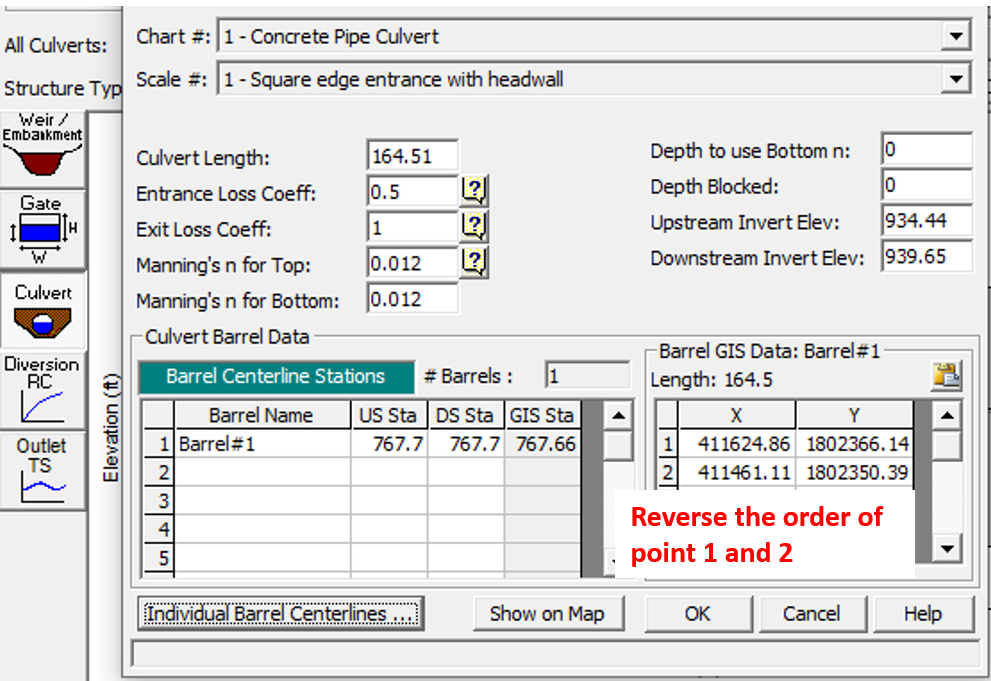Open the Outlet TS time series icon
991x681 pixels.
pyautogui.click(x=42, y=471)
